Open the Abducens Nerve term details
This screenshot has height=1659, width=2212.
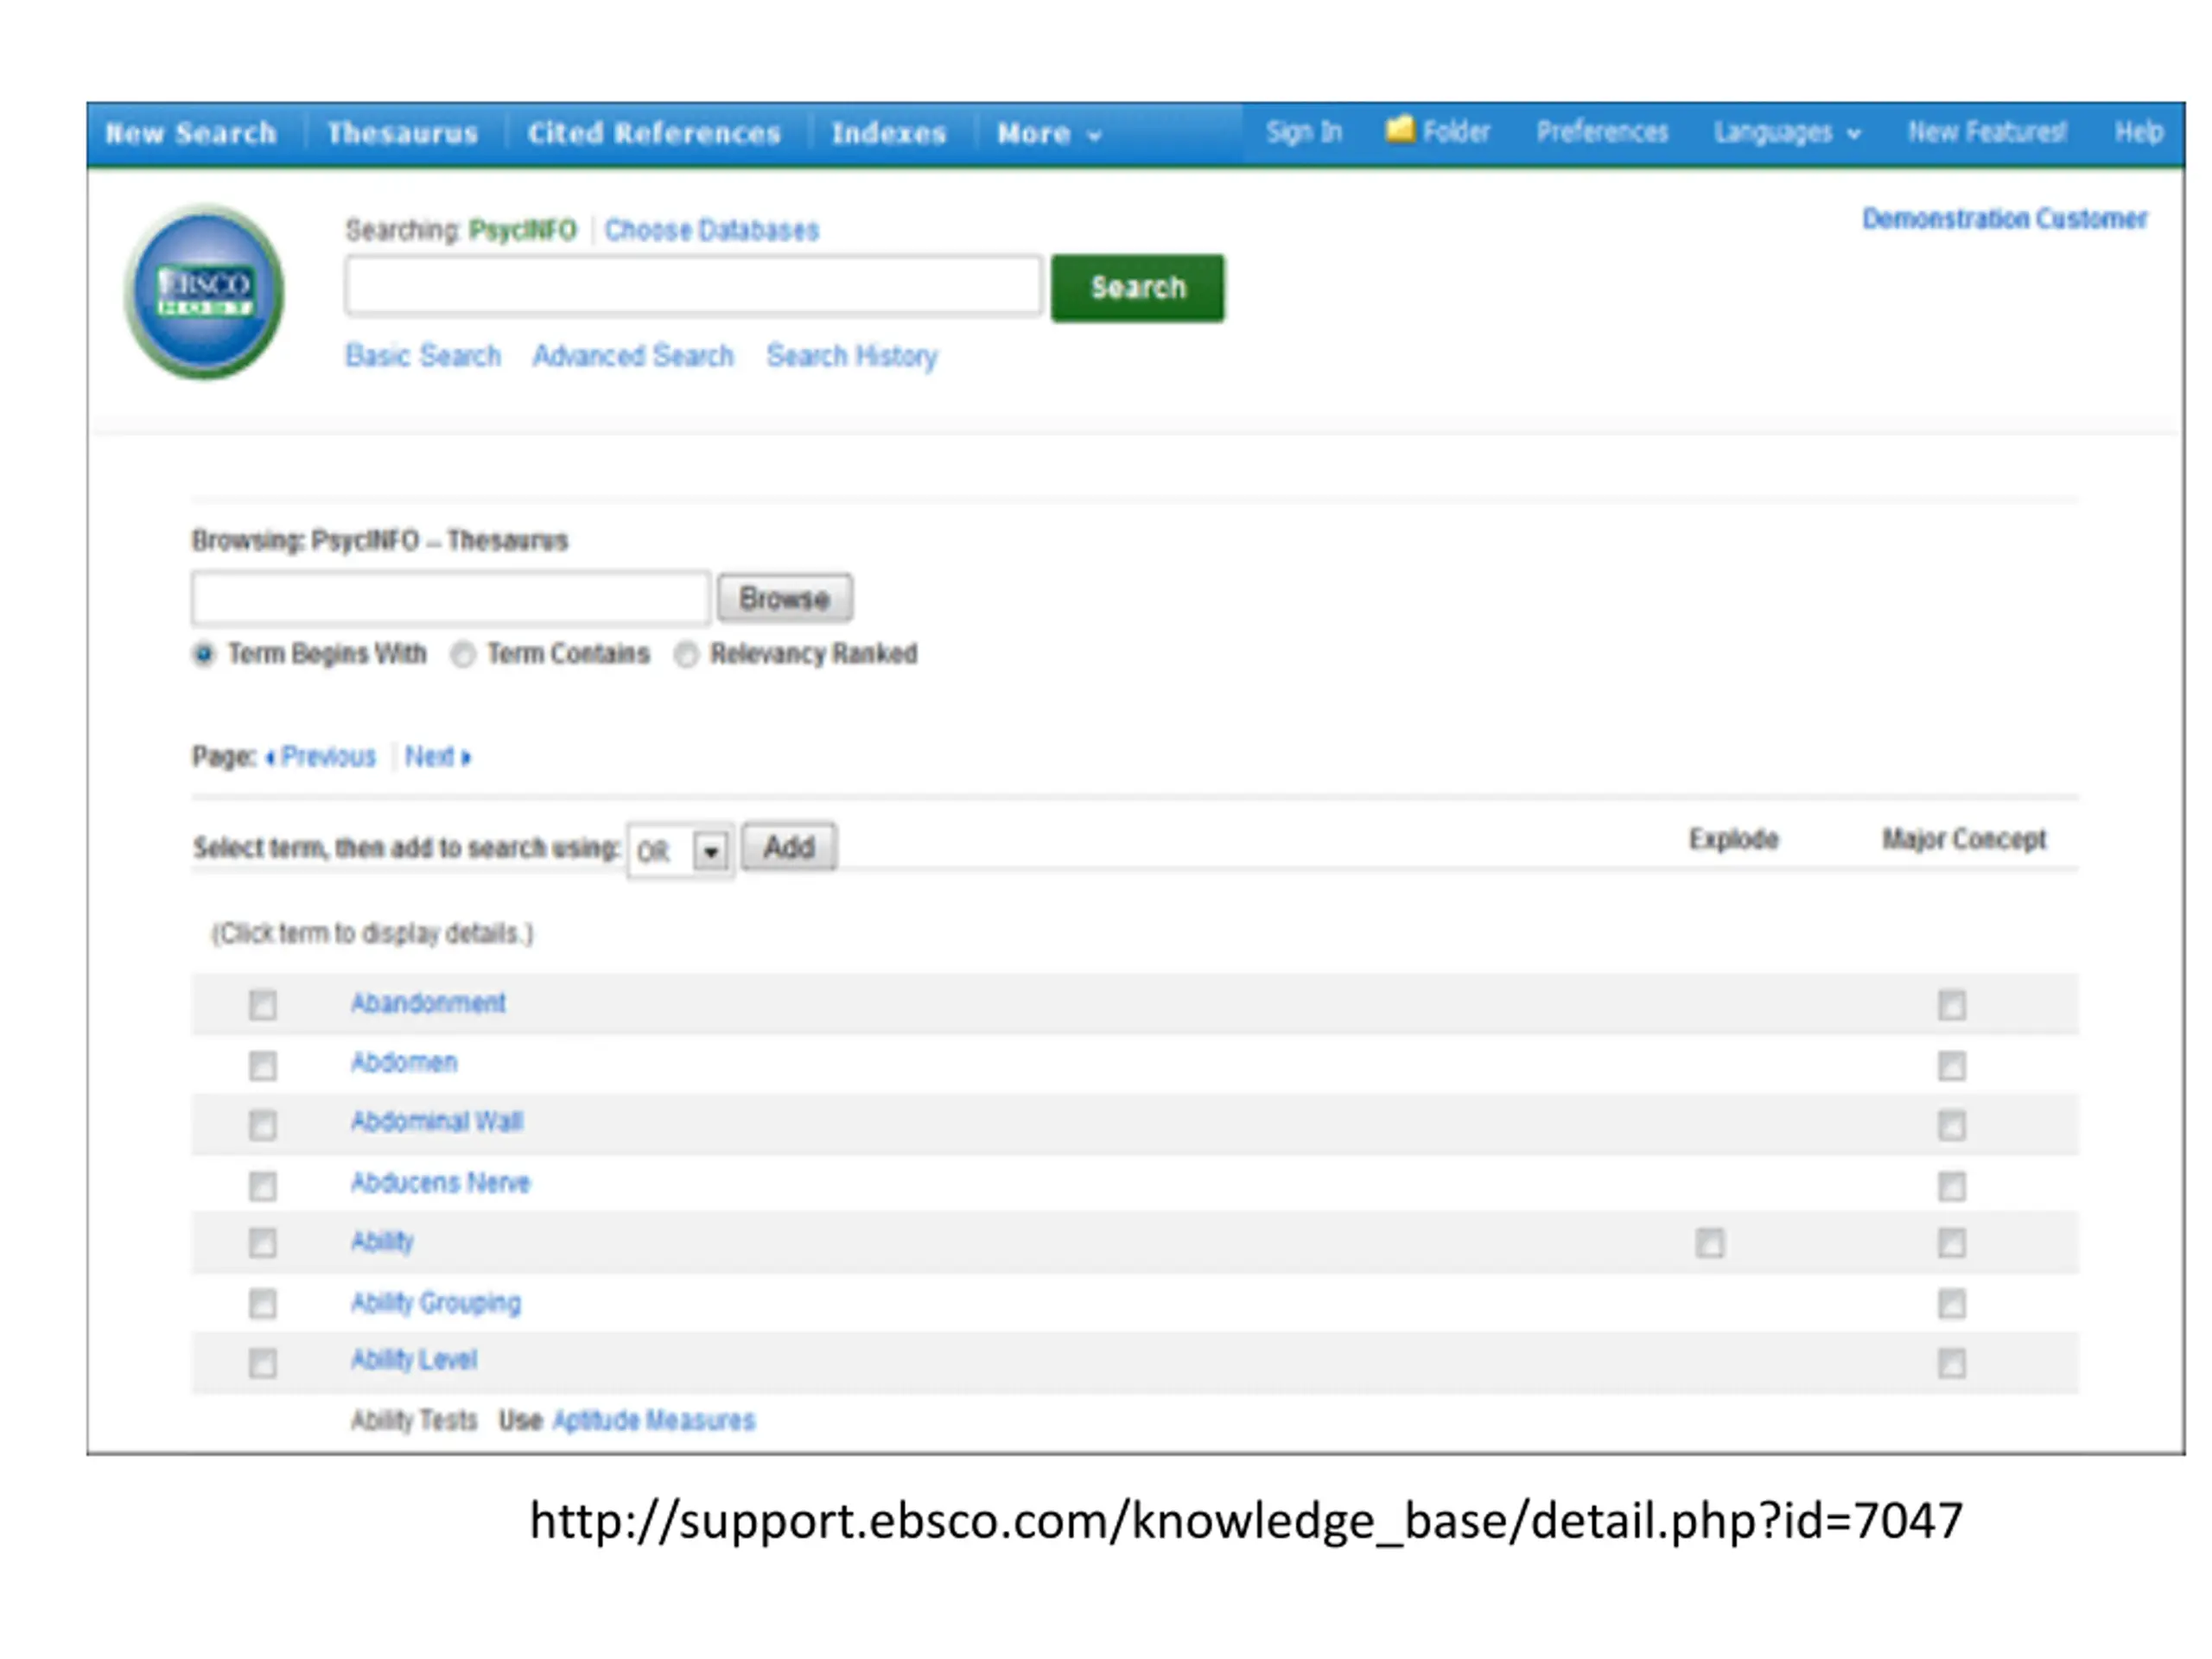point(440,1183)
